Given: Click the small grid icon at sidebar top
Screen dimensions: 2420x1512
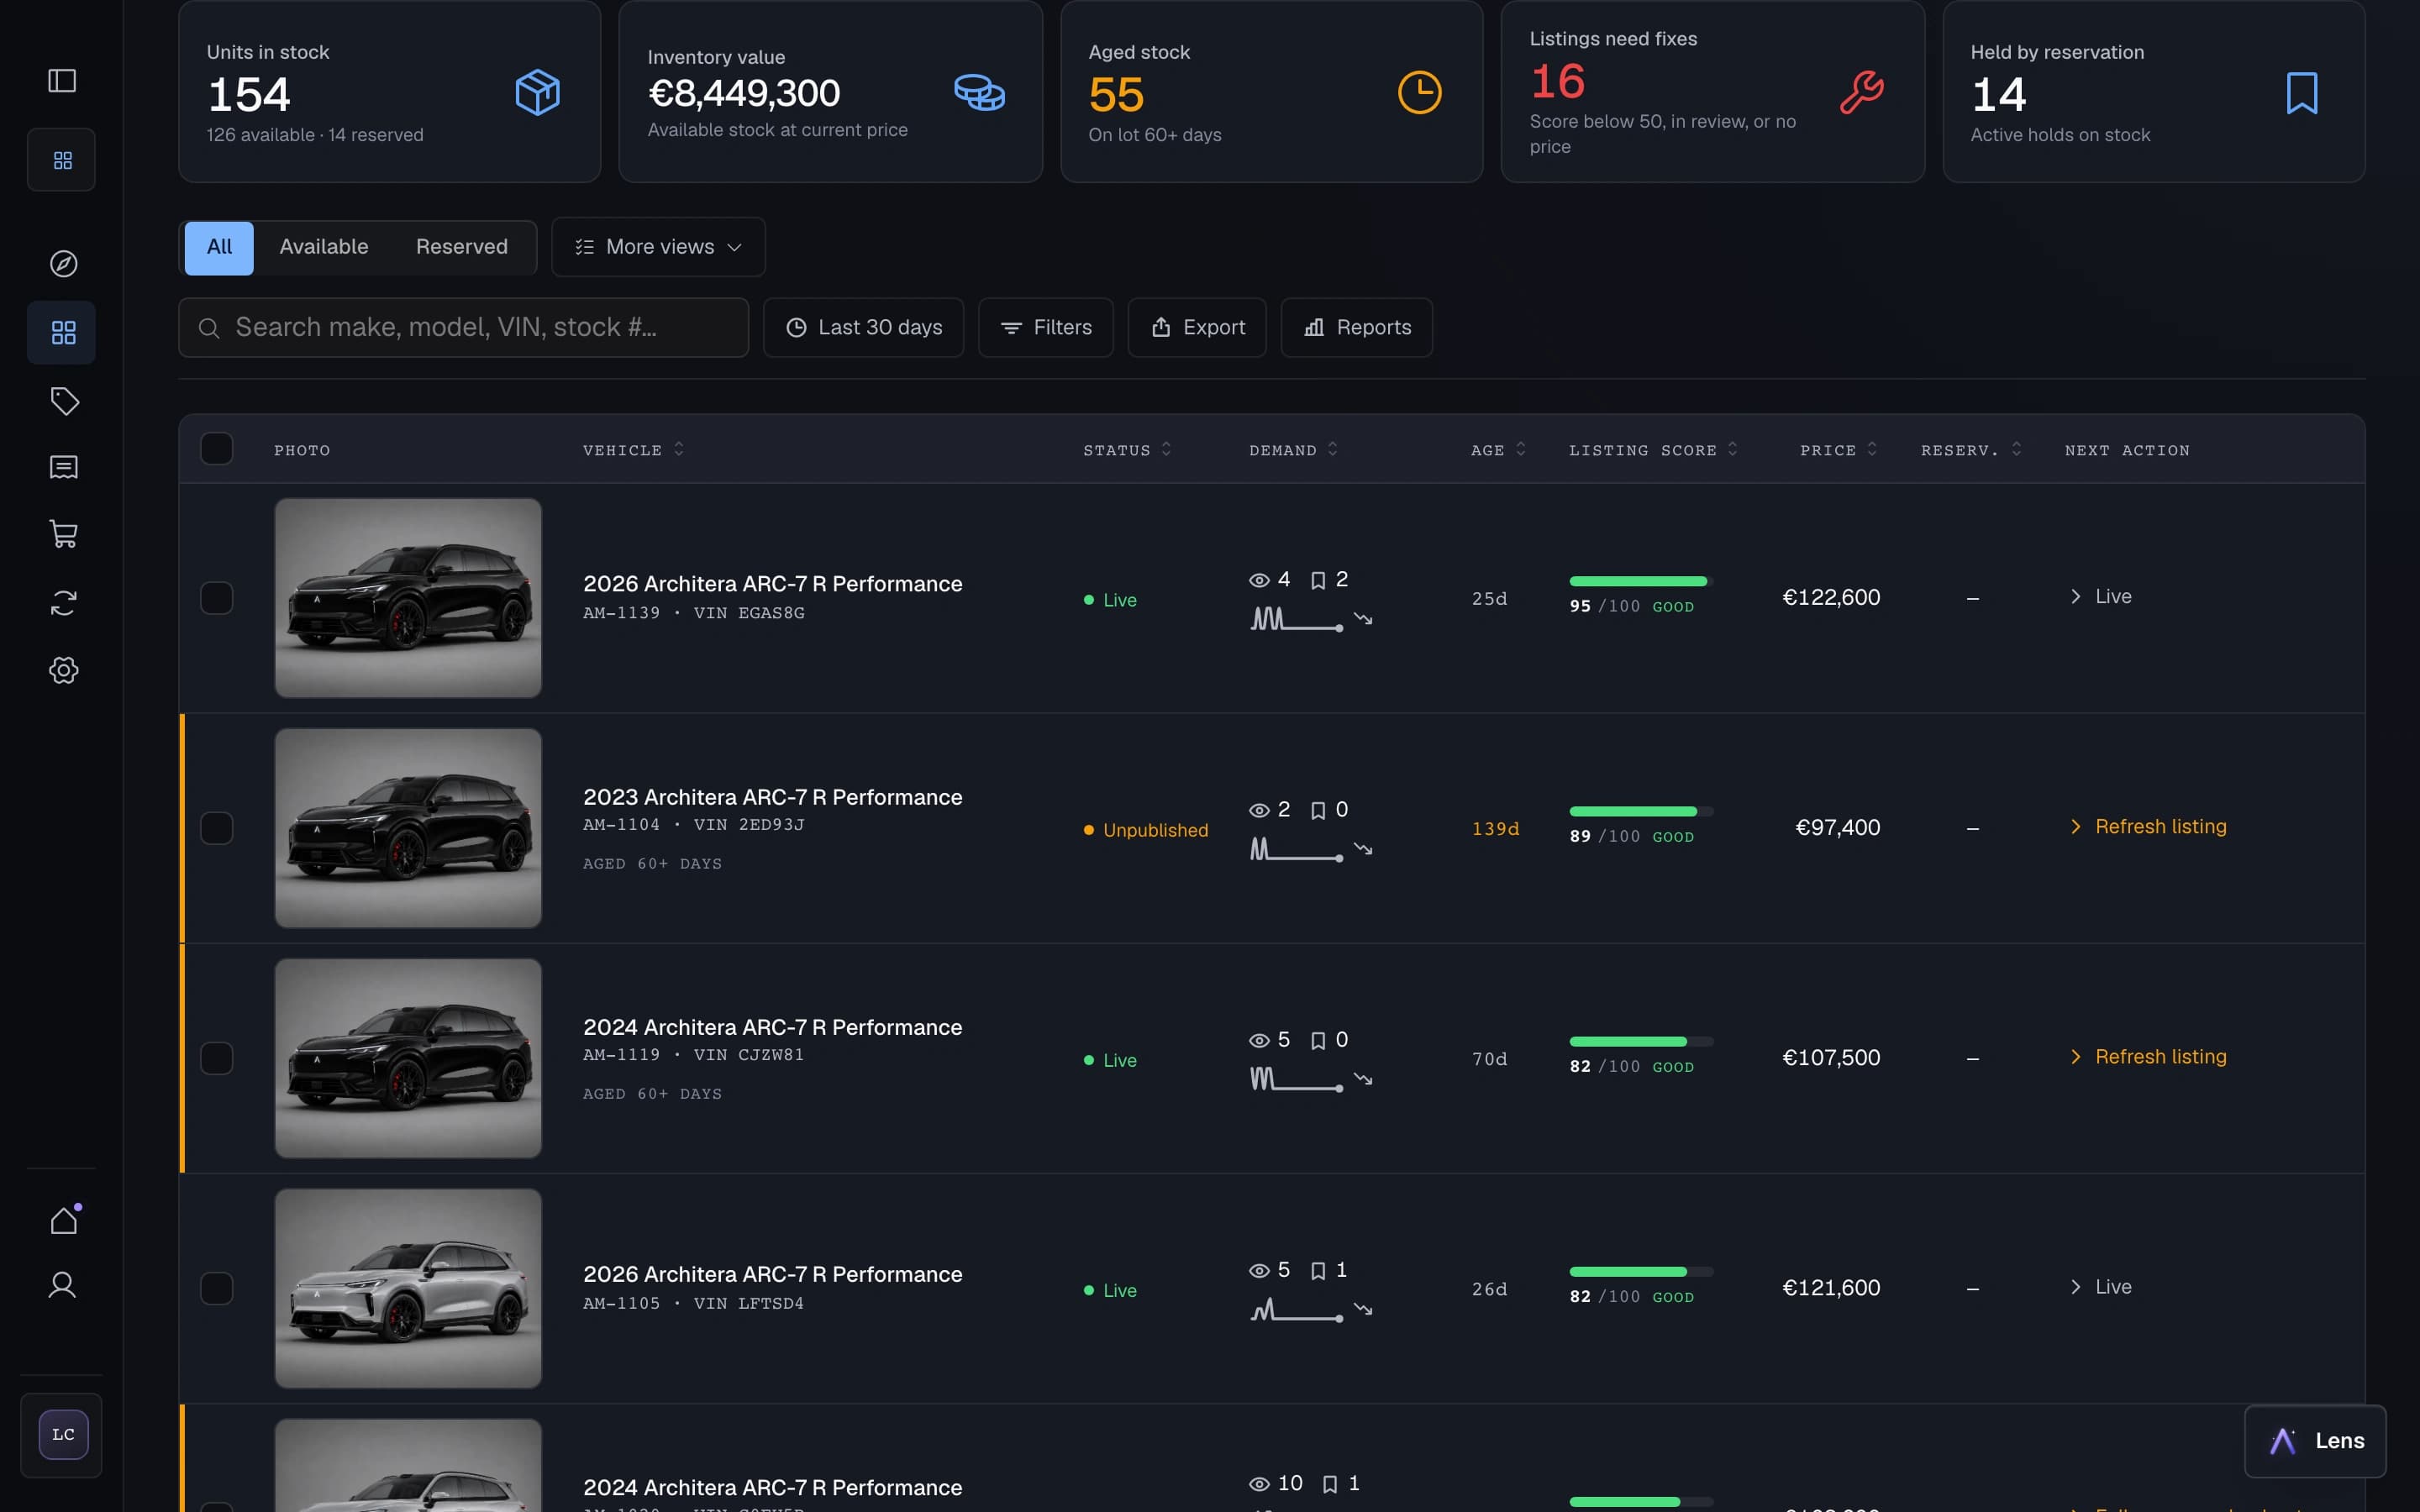Looking at the screenshot, I should tap(62, 160).
